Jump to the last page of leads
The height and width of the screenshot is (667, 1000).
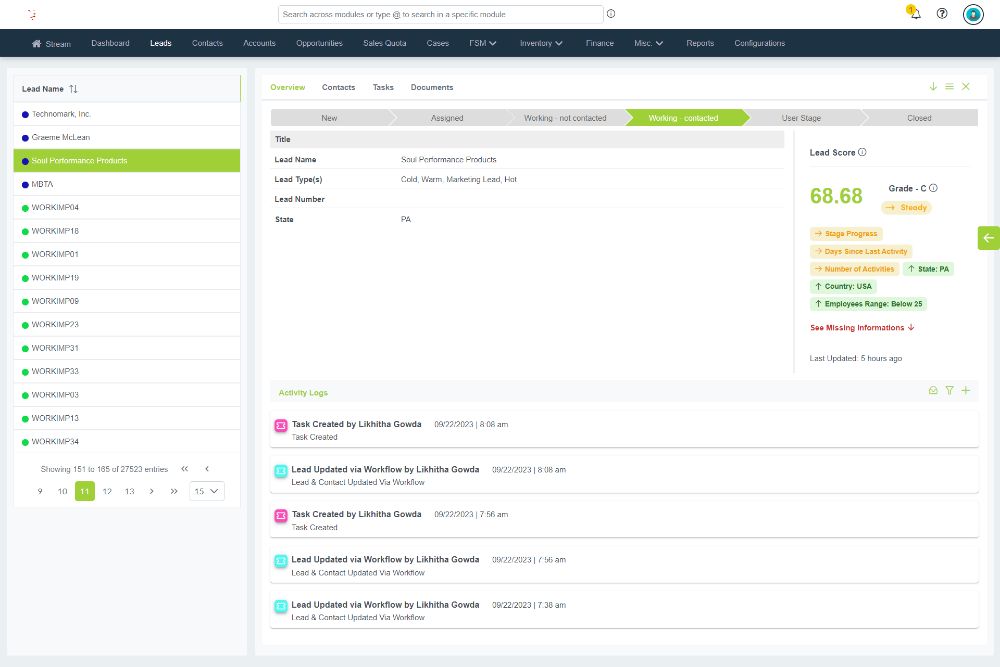click(x=174, y=491)
